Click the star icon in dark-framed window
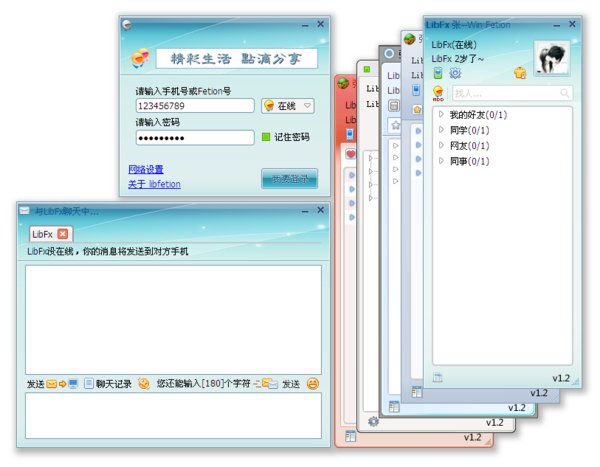Image resolution: width=600 pixels, height=467 pixels. click(x=396, y=125)
